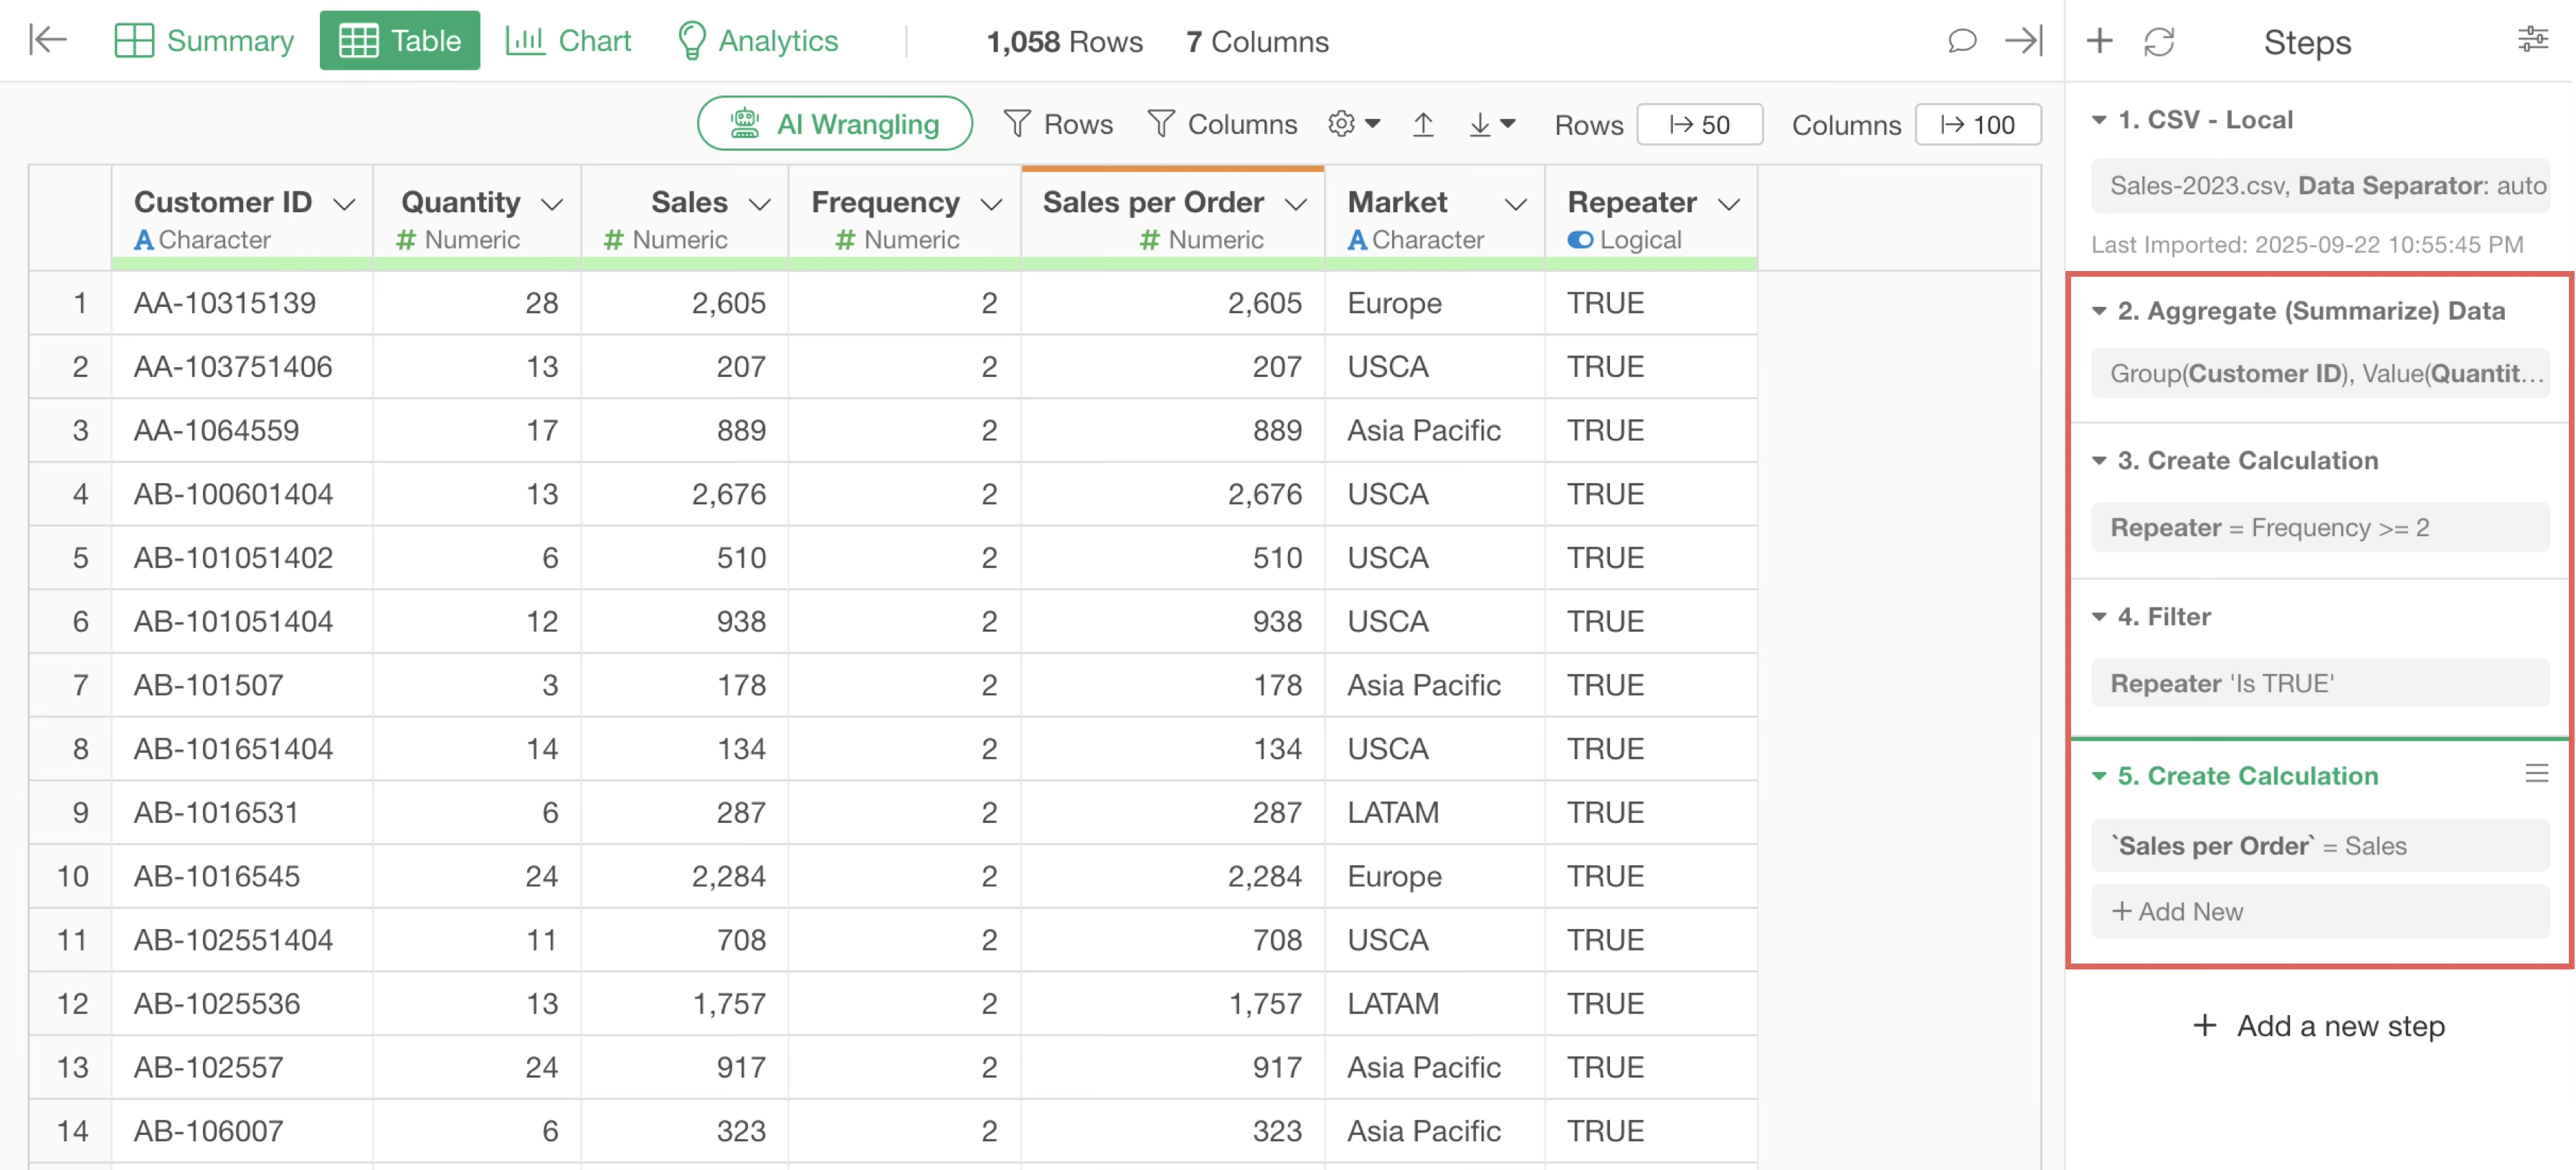Open the step 5 hamburger menu
The width and height of the screenshot is (2576, 1170).
coord(2536,773)
